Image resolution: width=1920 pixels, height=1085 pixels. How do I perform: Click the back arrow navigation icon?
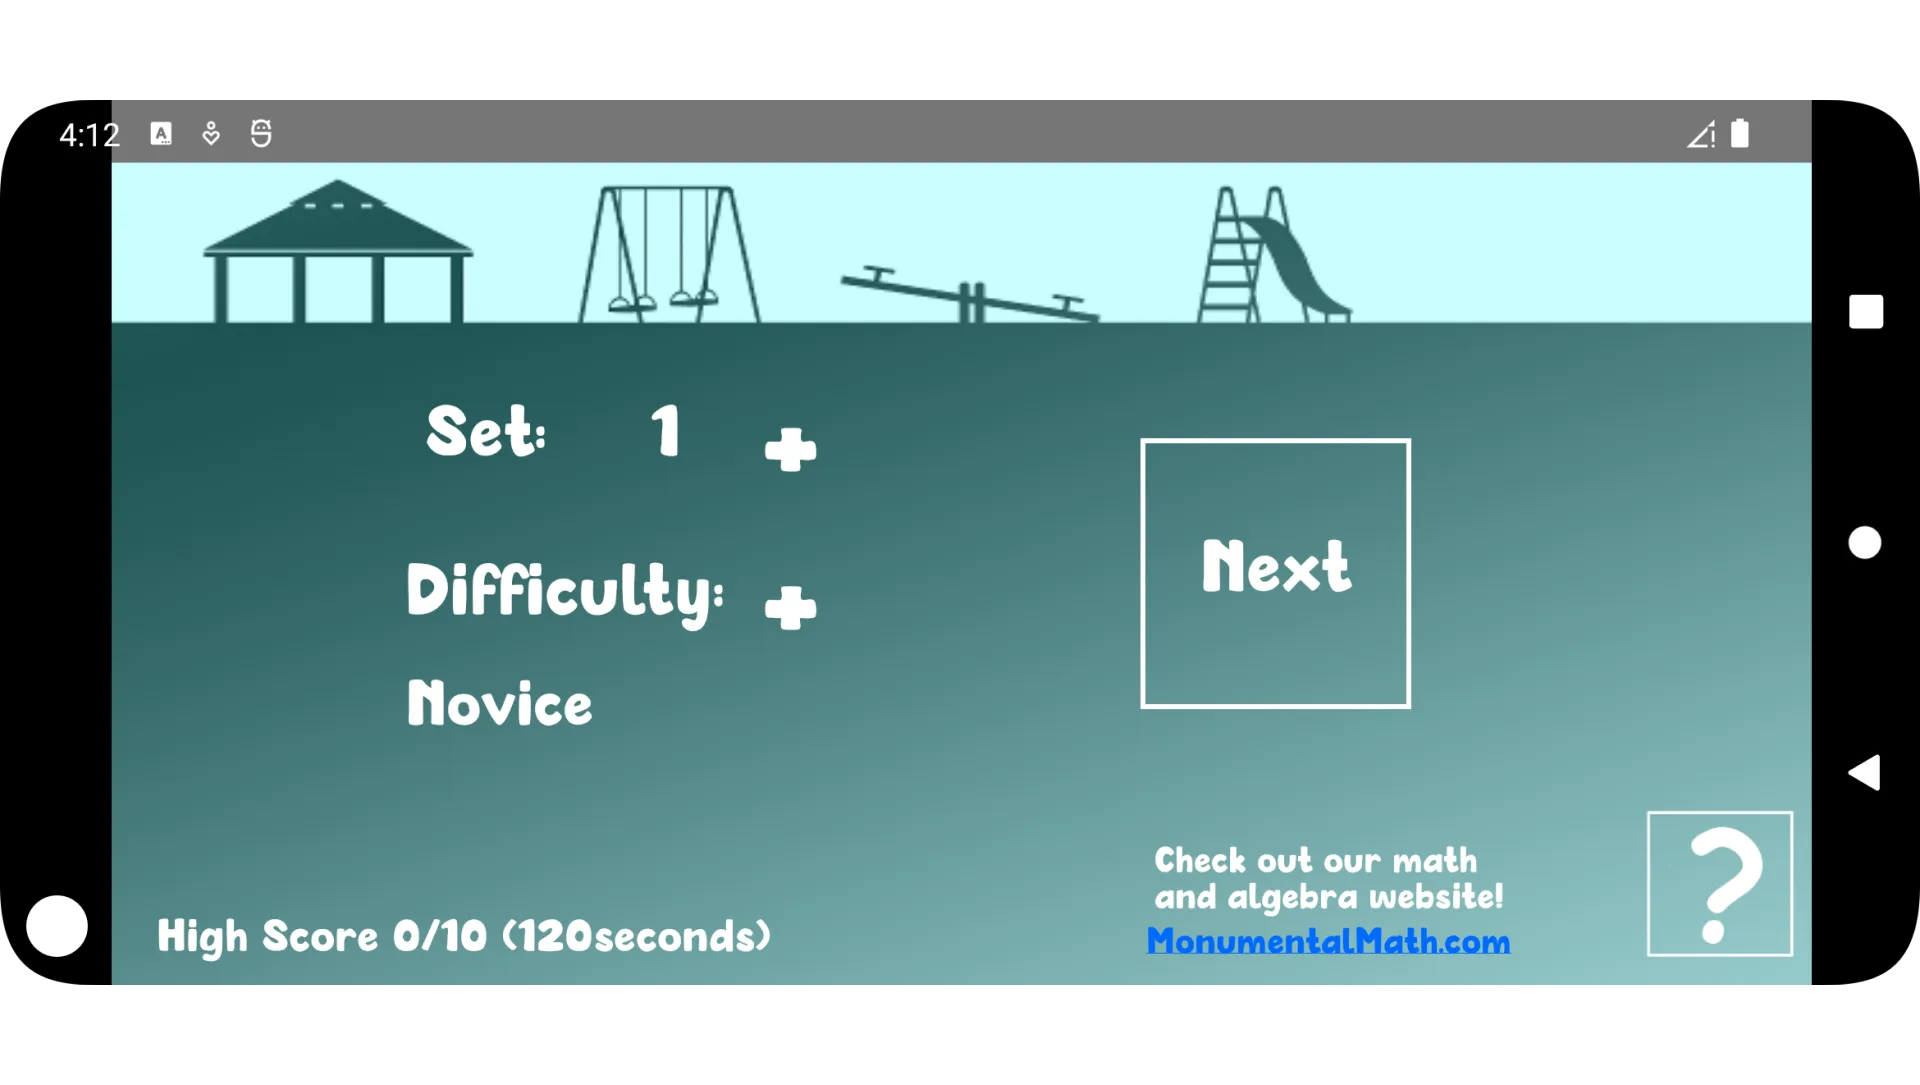[1869, 775]
